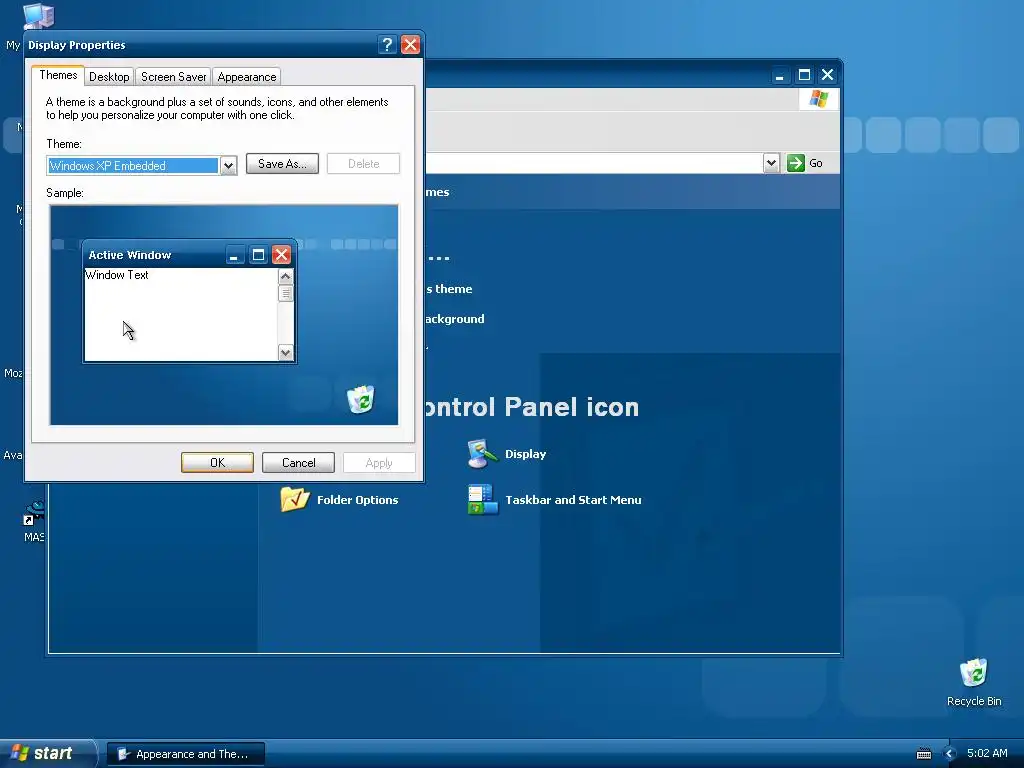This screenshot has height=768, width=1024.
Task: Close the Control Panel window
Action: (x=827, y=75)
